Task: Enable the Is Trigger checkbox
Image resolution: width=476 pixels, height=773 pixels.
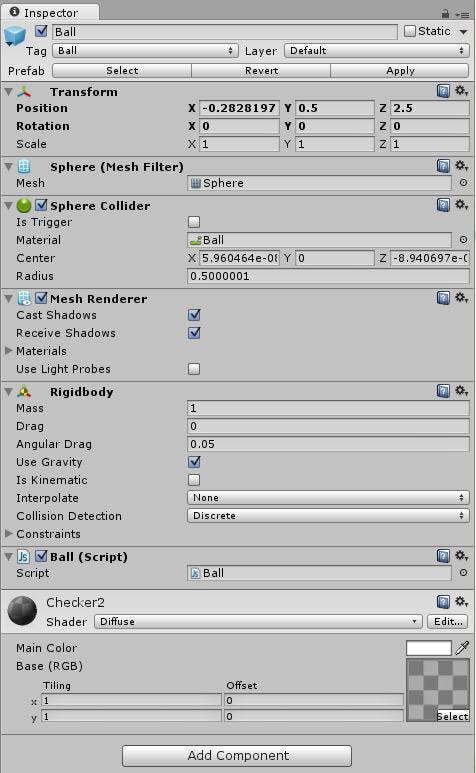Action: 194,222
